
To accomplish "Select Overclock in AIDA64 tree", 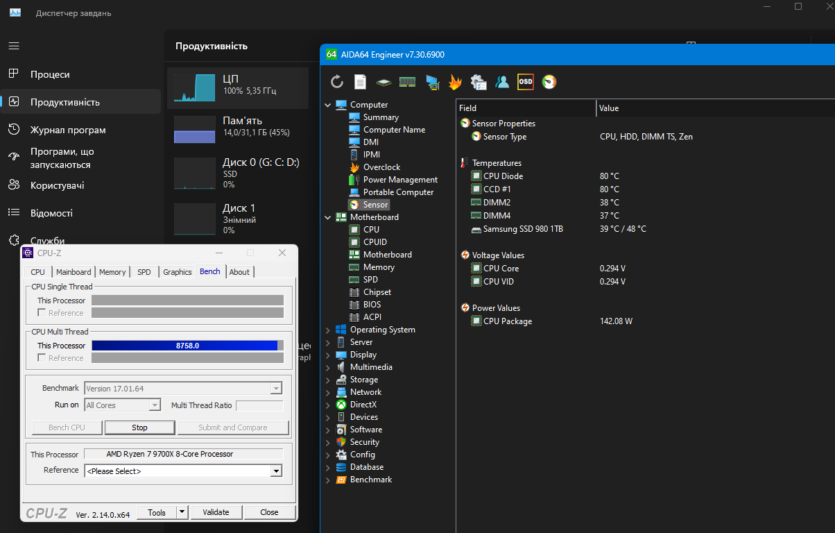I will 375,167.
